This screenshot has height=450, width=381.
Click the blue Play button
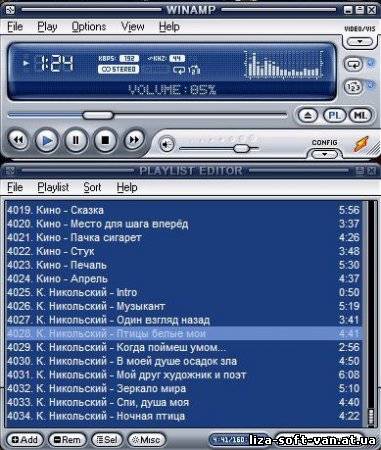pyautogui.click(x=47, y=140)
